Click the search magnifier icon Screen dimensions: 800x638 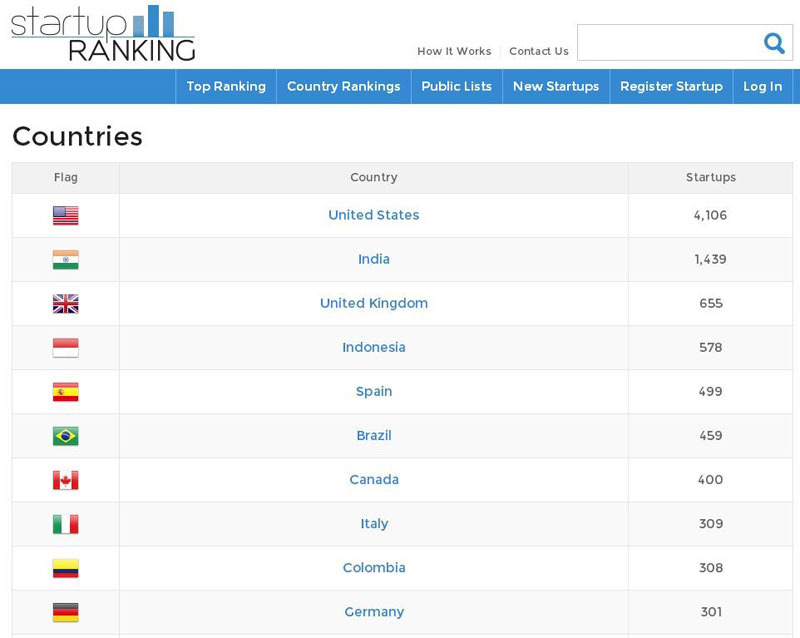(774, 43)
